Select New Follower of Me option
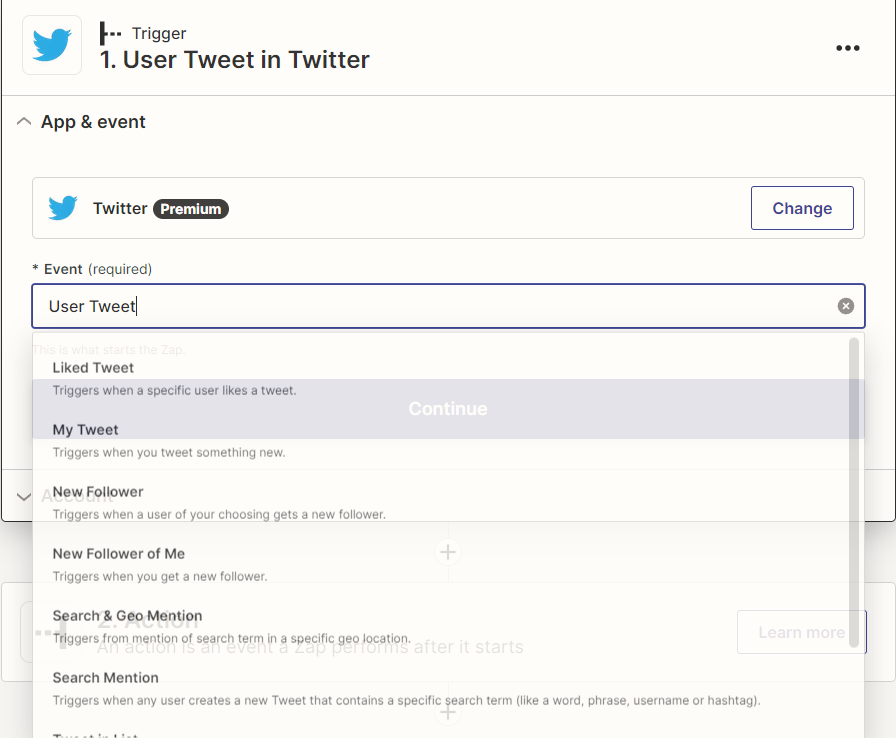896x738 pixels. coord(118,554)
